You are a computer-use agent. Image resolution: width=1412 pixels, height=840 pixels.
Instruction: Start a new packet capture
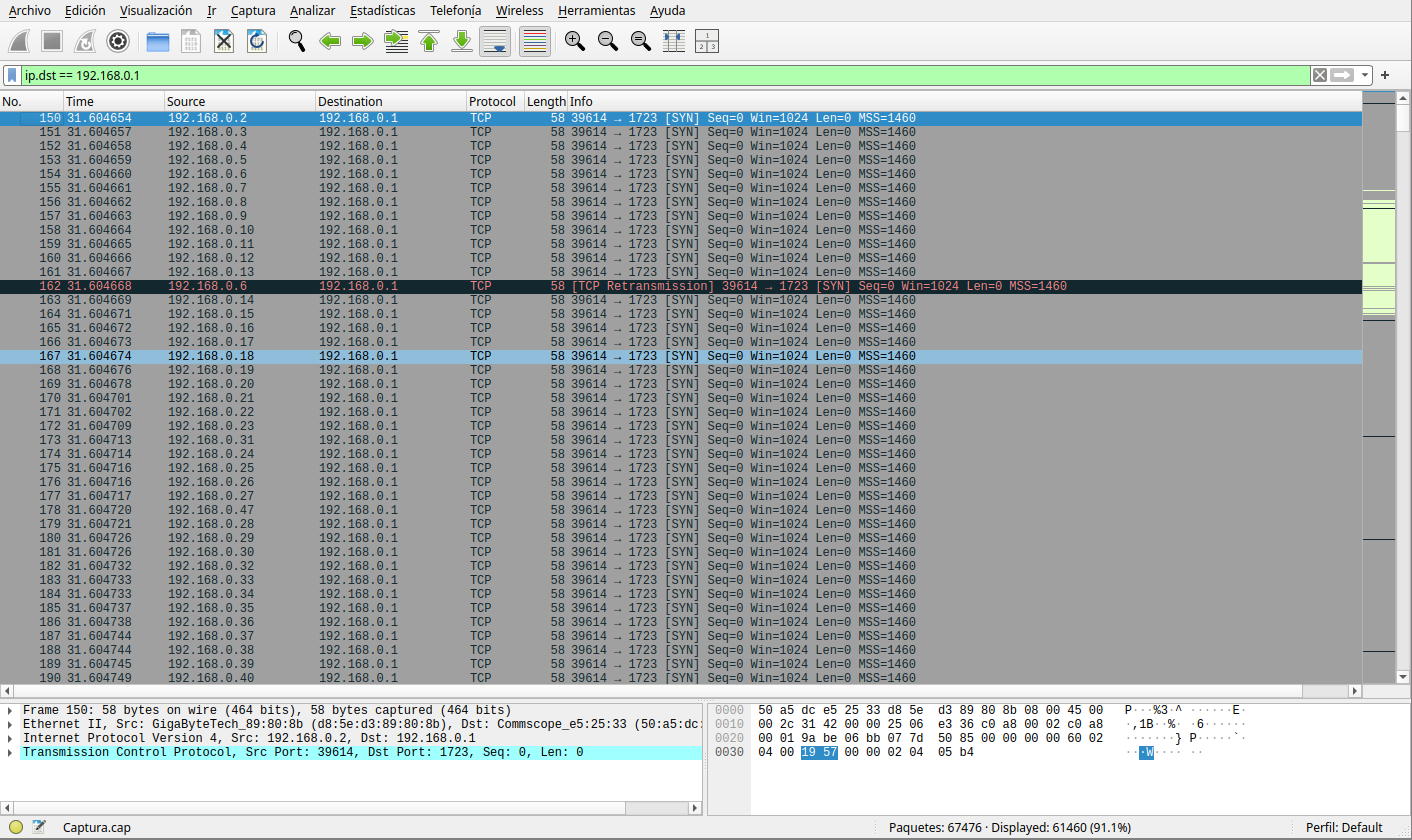point(20,41)
